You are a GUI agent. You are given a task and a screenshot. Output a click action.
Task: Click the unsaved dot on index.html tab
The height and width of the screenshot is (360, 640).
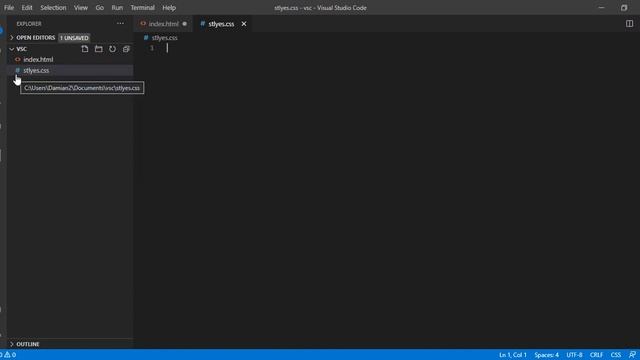[184, 24]
